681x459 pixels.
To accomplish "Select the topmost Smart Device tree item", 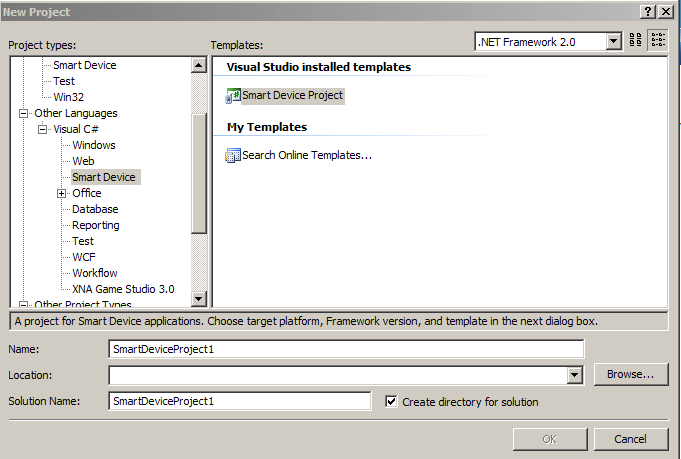I will 85,66.
